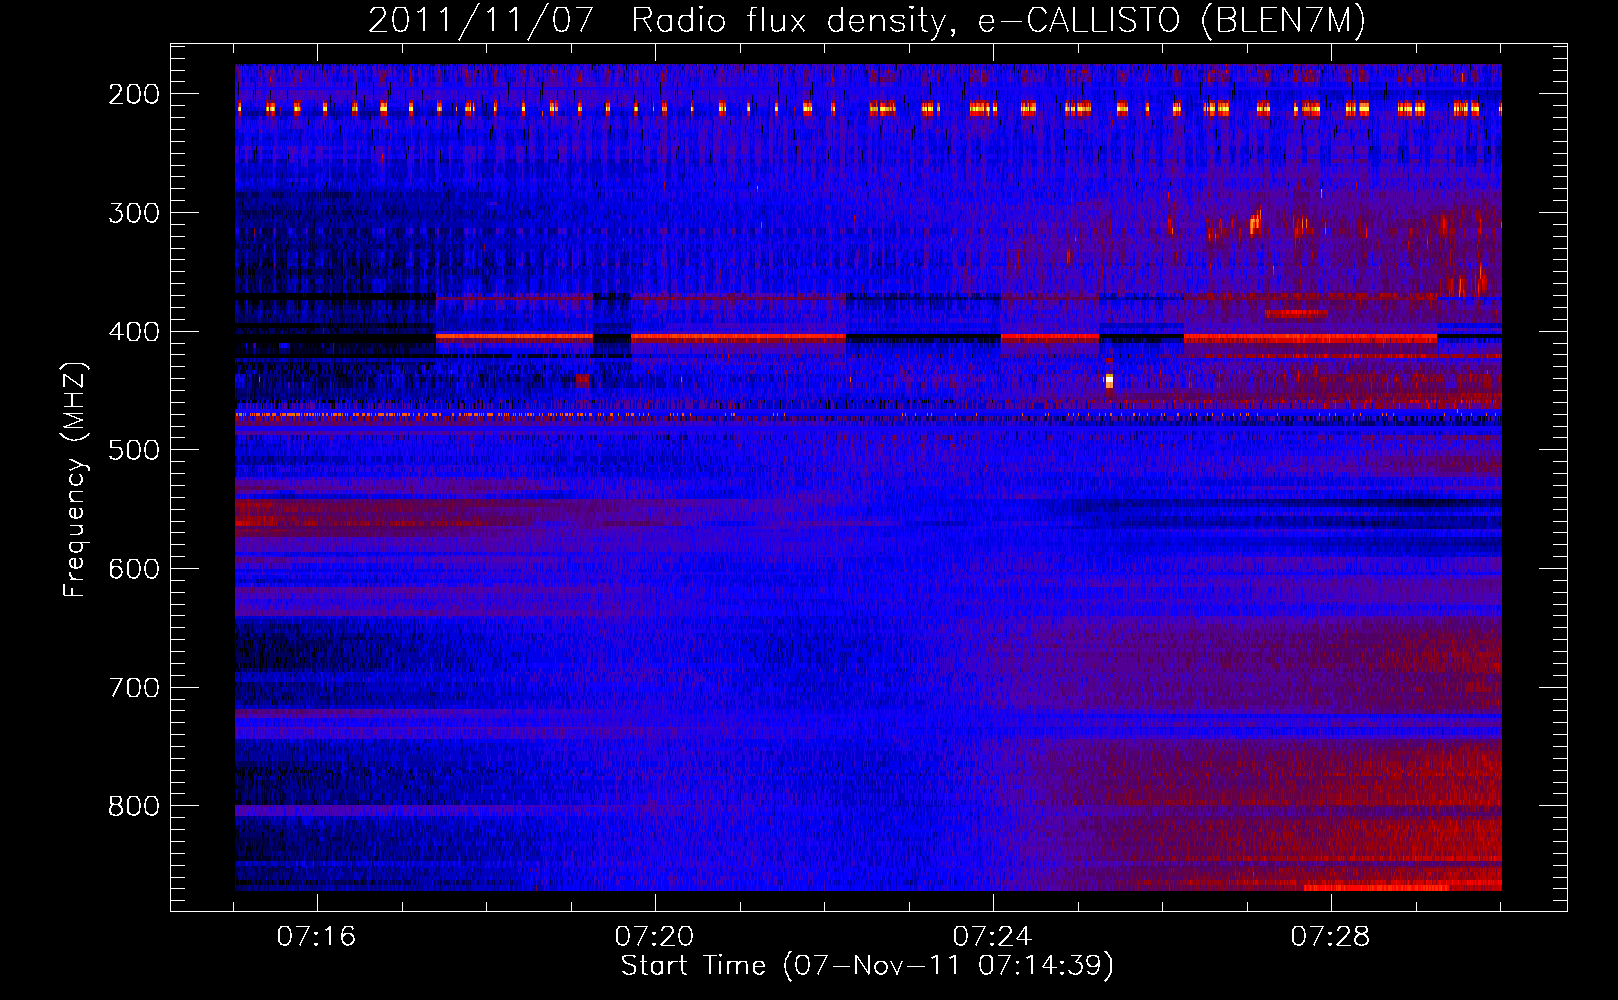Click the "Start Time (07-Nov-11 07:14:39)" label
This screenshot has width=1618, height=1000.
pos(867,966)
